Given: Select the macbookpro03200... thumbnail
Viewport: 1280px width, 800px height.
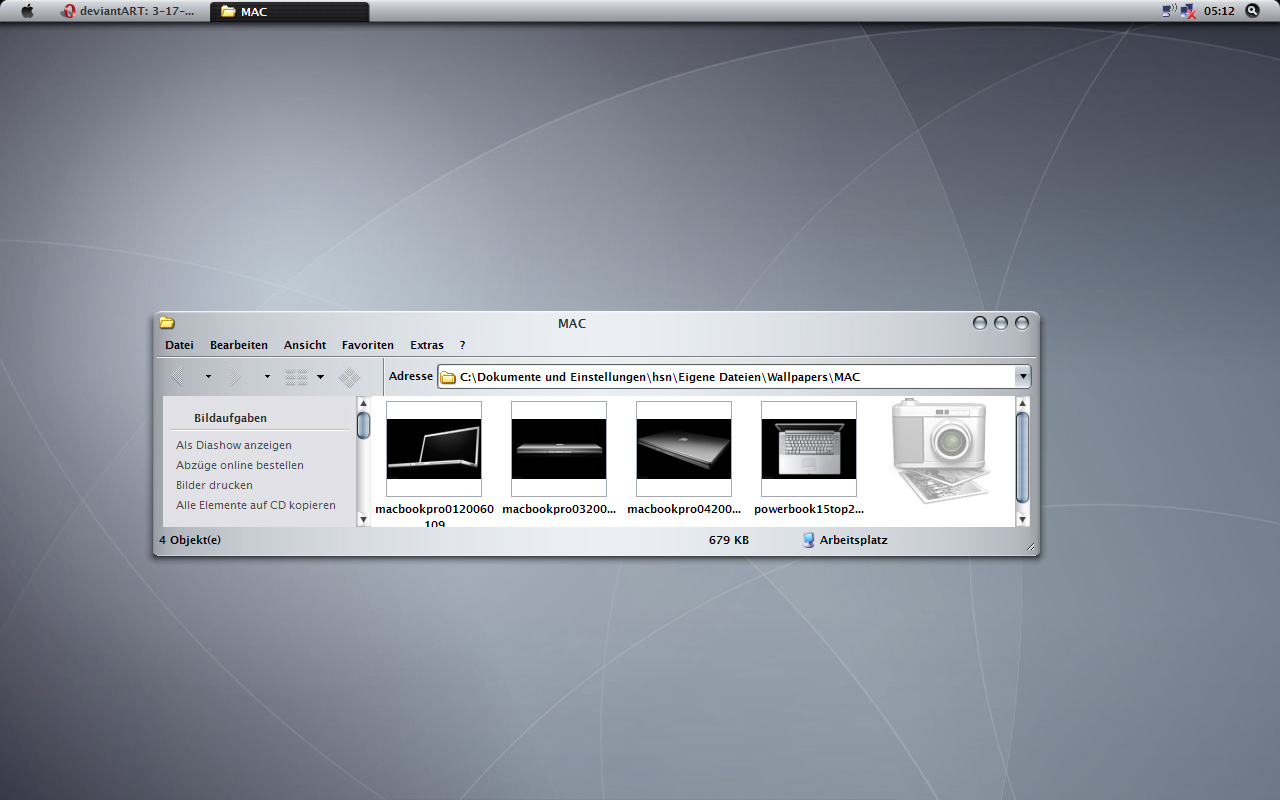Looking at the screenshot, I should click(x=559, y=449).
